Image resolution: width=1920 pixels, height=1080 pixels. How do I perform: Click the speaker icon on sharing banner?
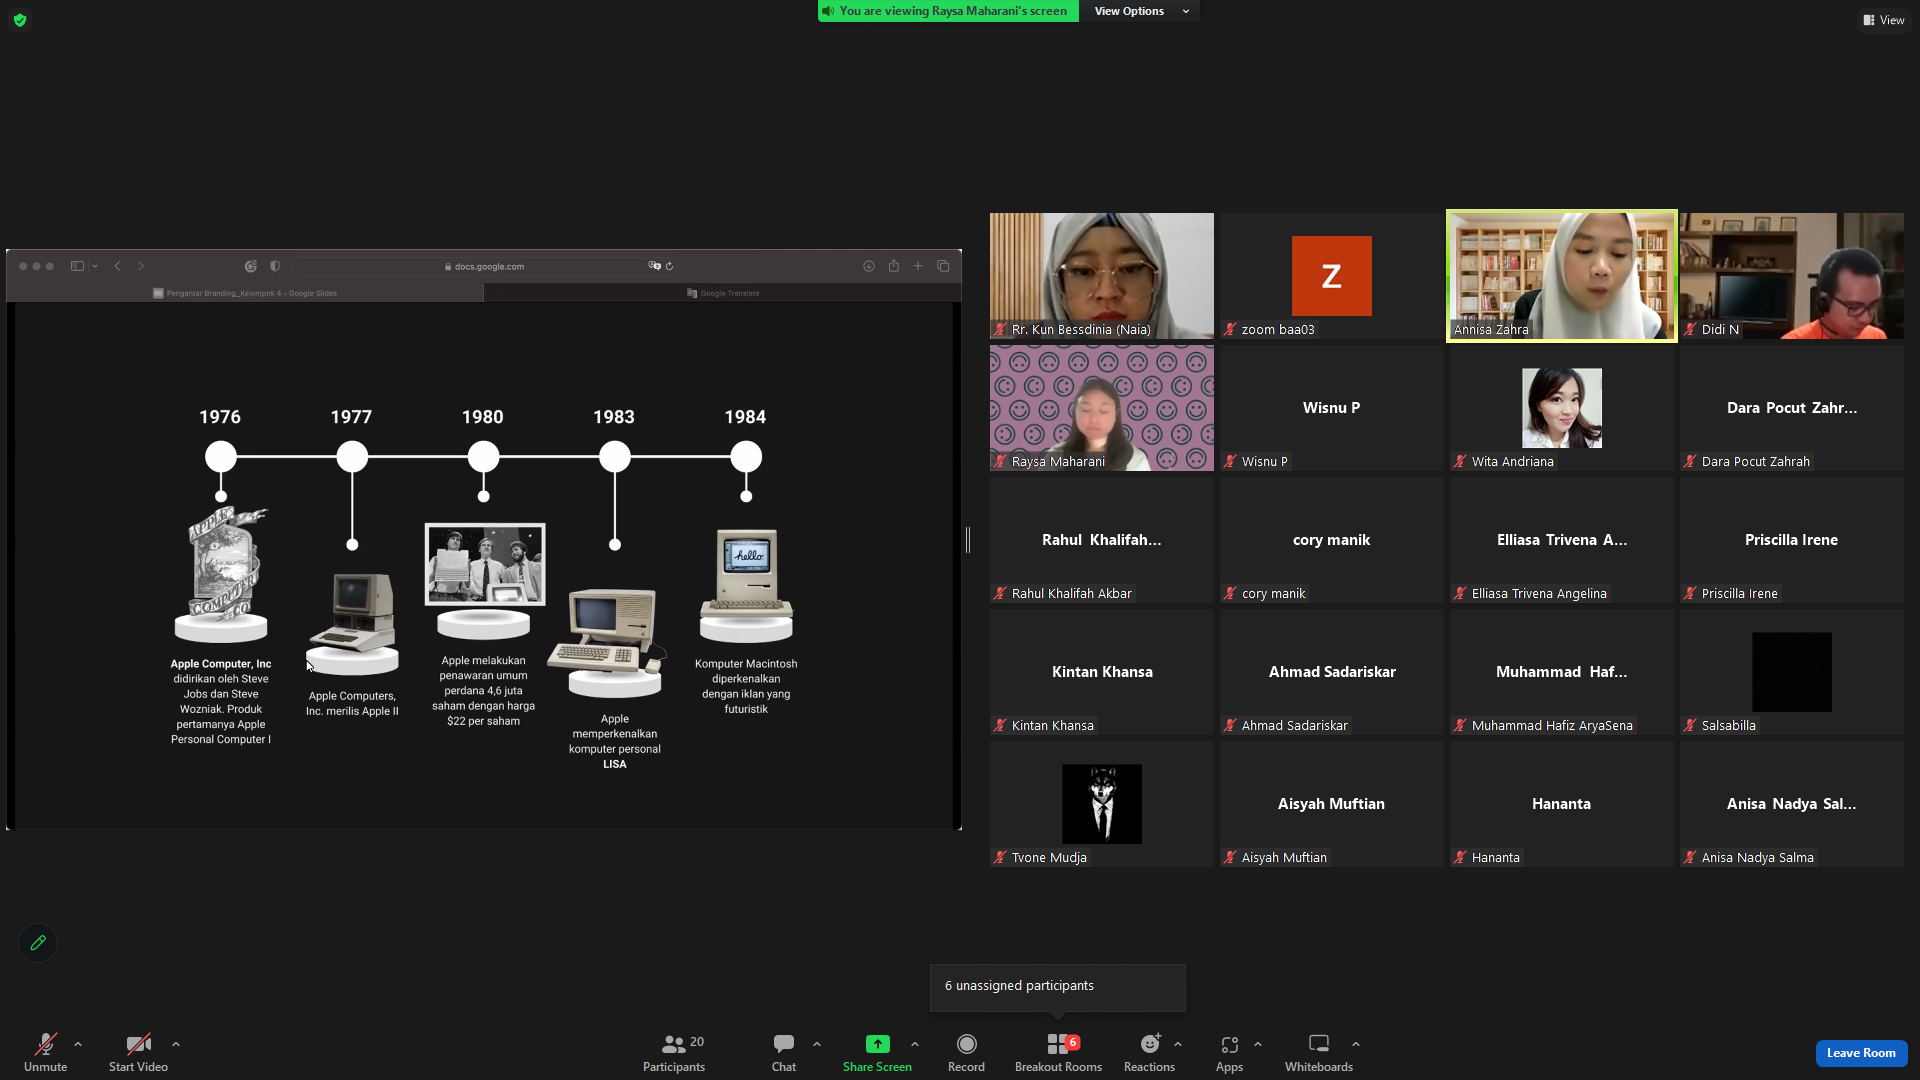(x=828, y=11)
